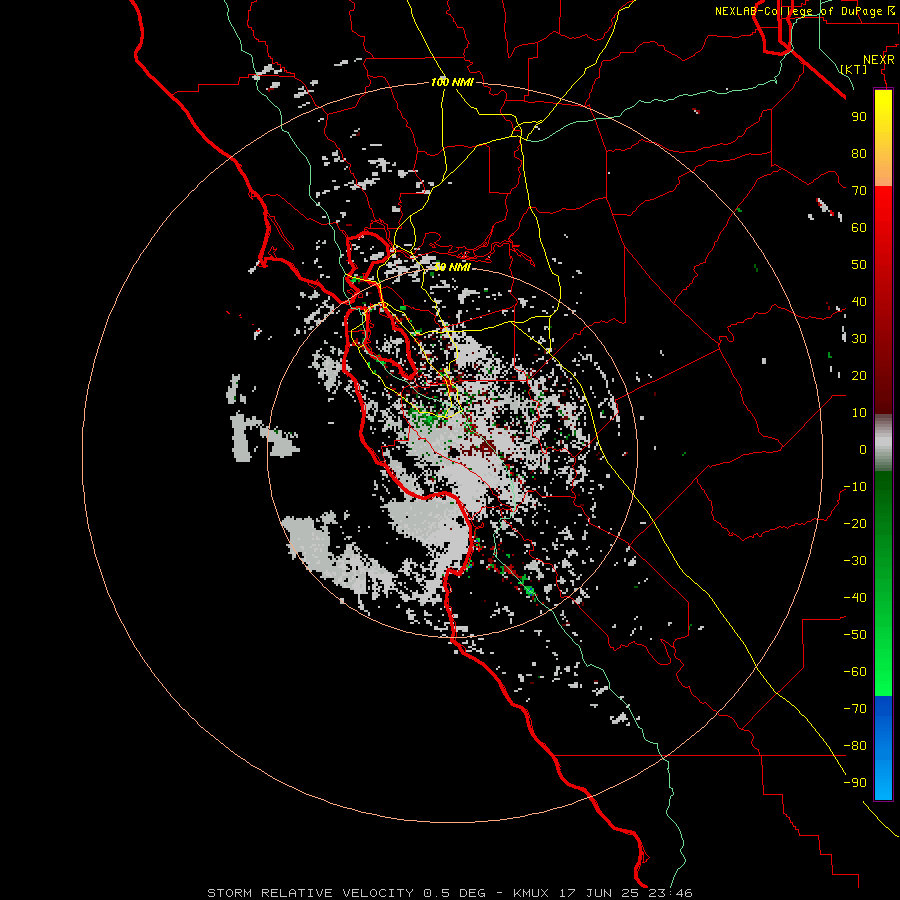The height and width of the screenshot is (900, 900).
Task: Pick the gray zero-velocity color bar segment
Action: point(883,443)
